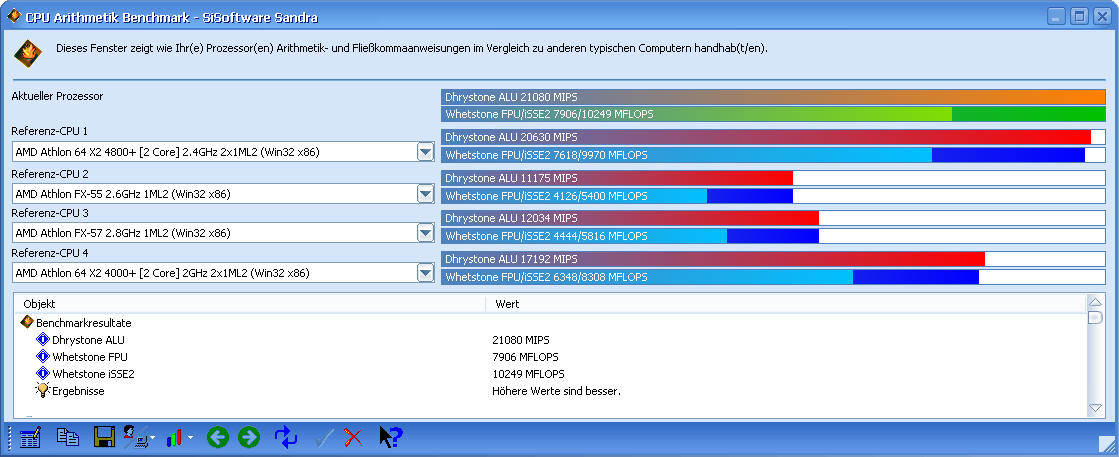Image resolution: width=1119 pixels, height=457 pixels.
Task: Select the Athlon FX-57 2.8GHz combo box
Action: (223, 233)
